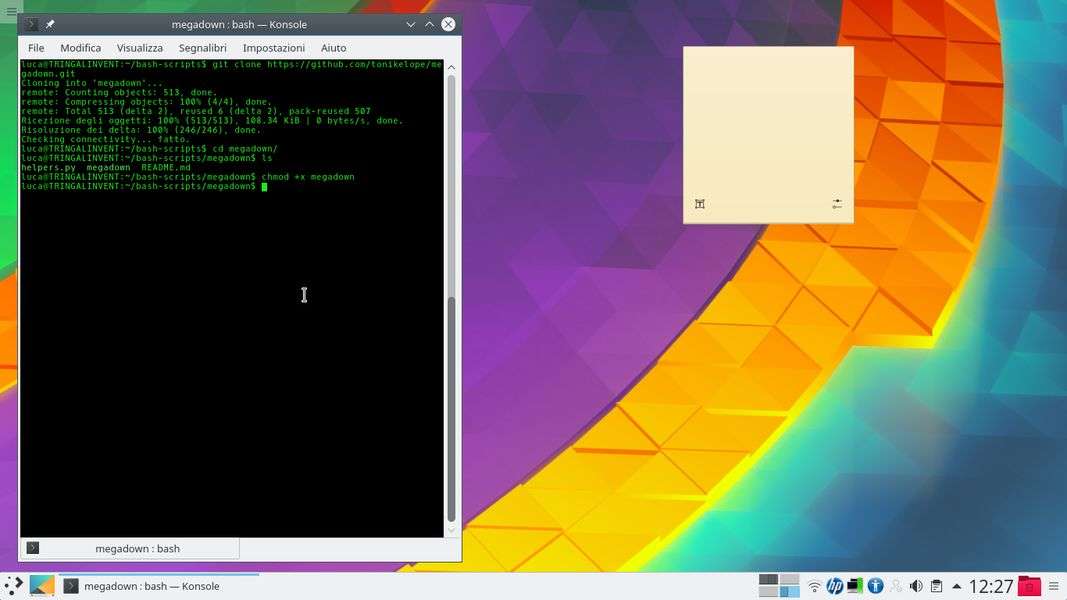Open the volume speaker tray icon
The image size is (1067, 600).
click(x=916, y=586)
